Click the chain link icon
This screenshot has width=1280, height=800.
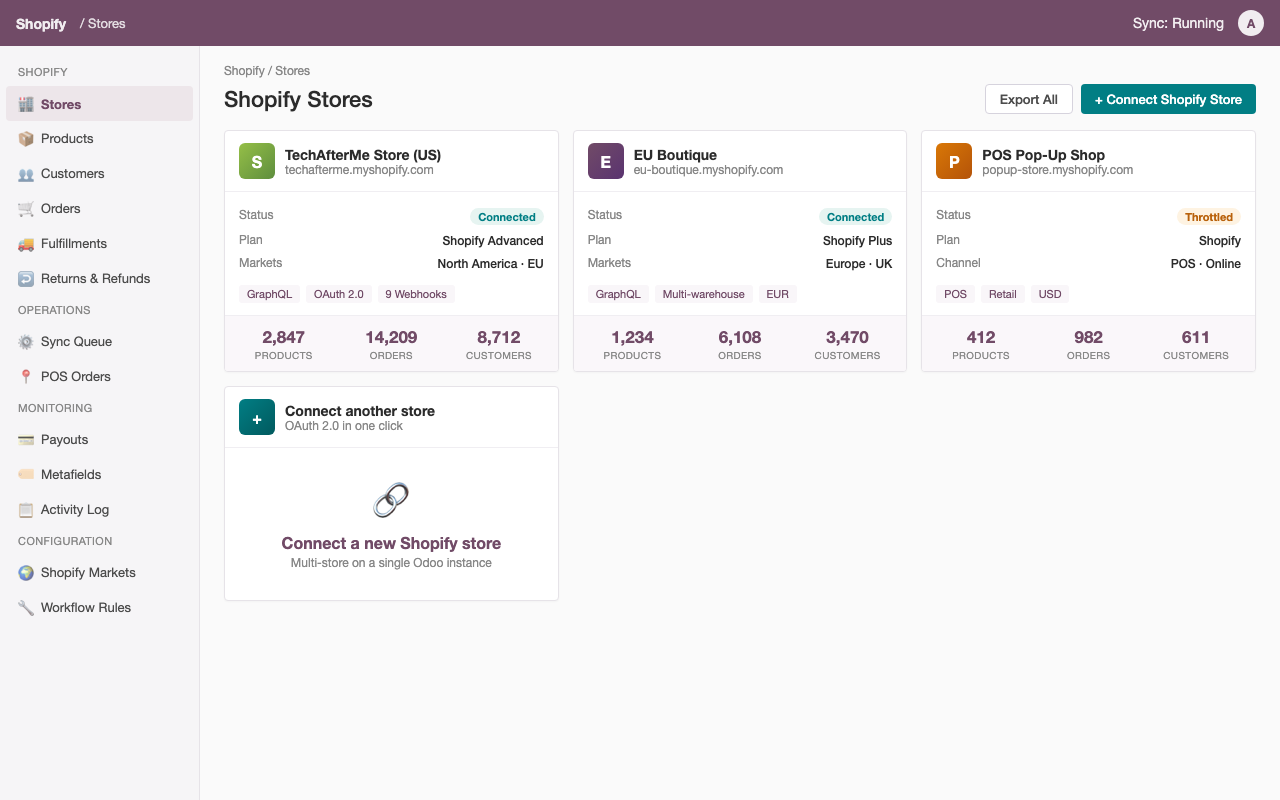[x=391, y=500]
